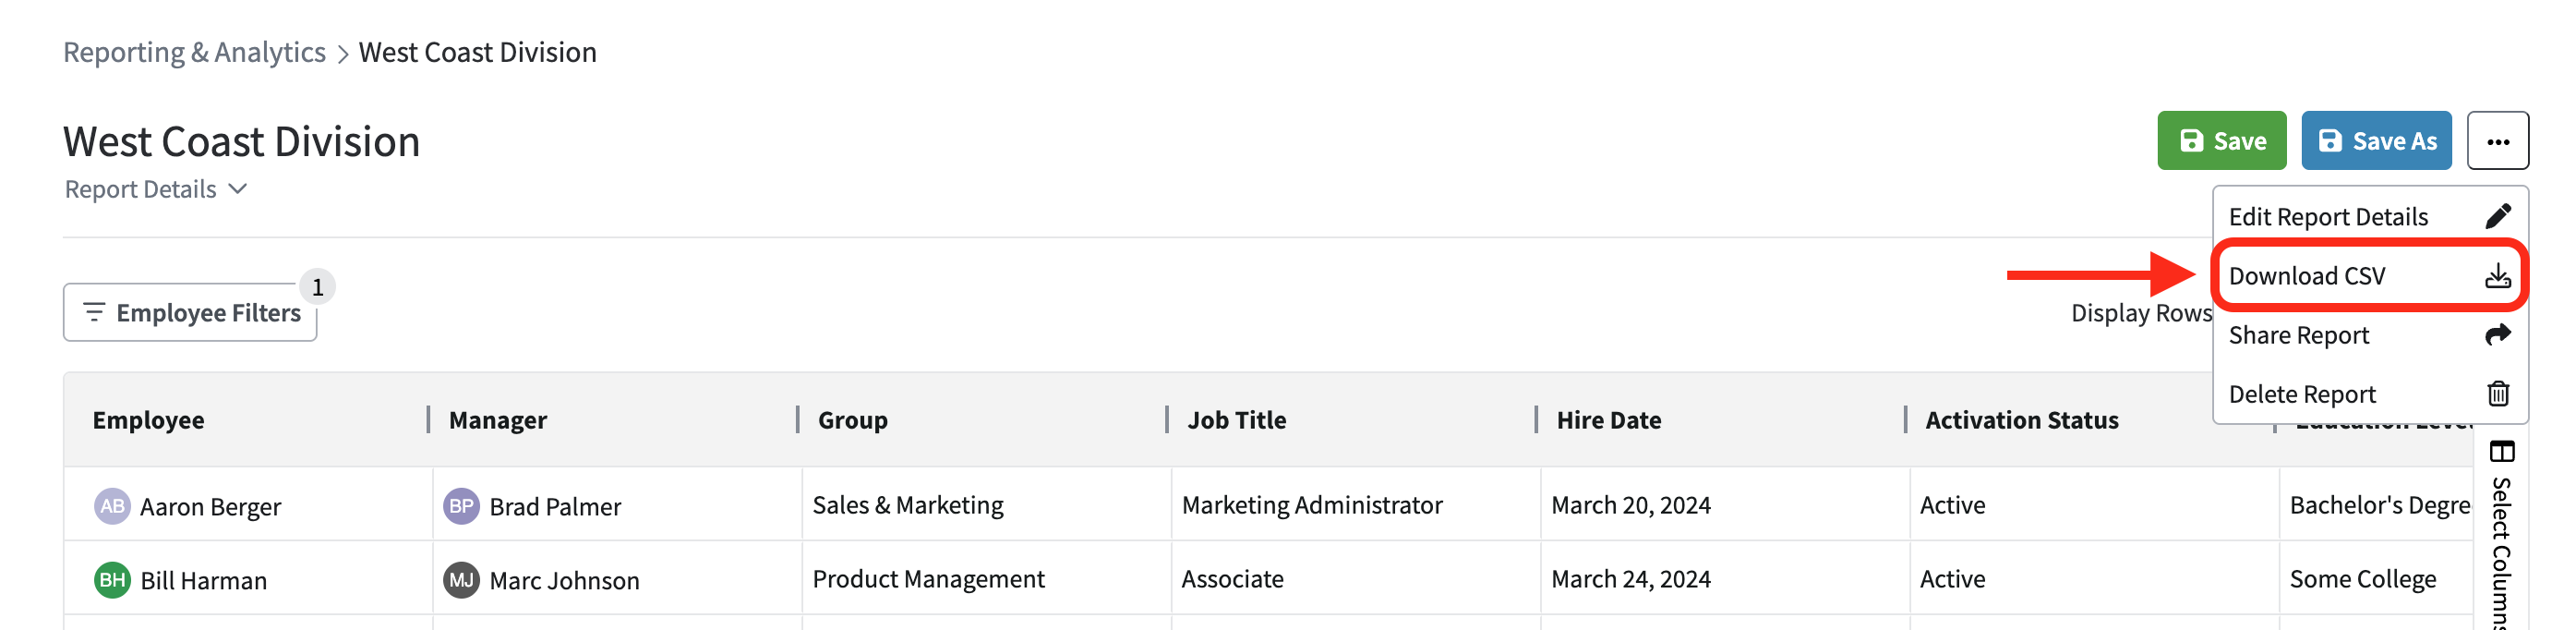The image size is (2576, 630).
Task: Click the Select Columns panel icon
Action: (x=2501, y=452)
